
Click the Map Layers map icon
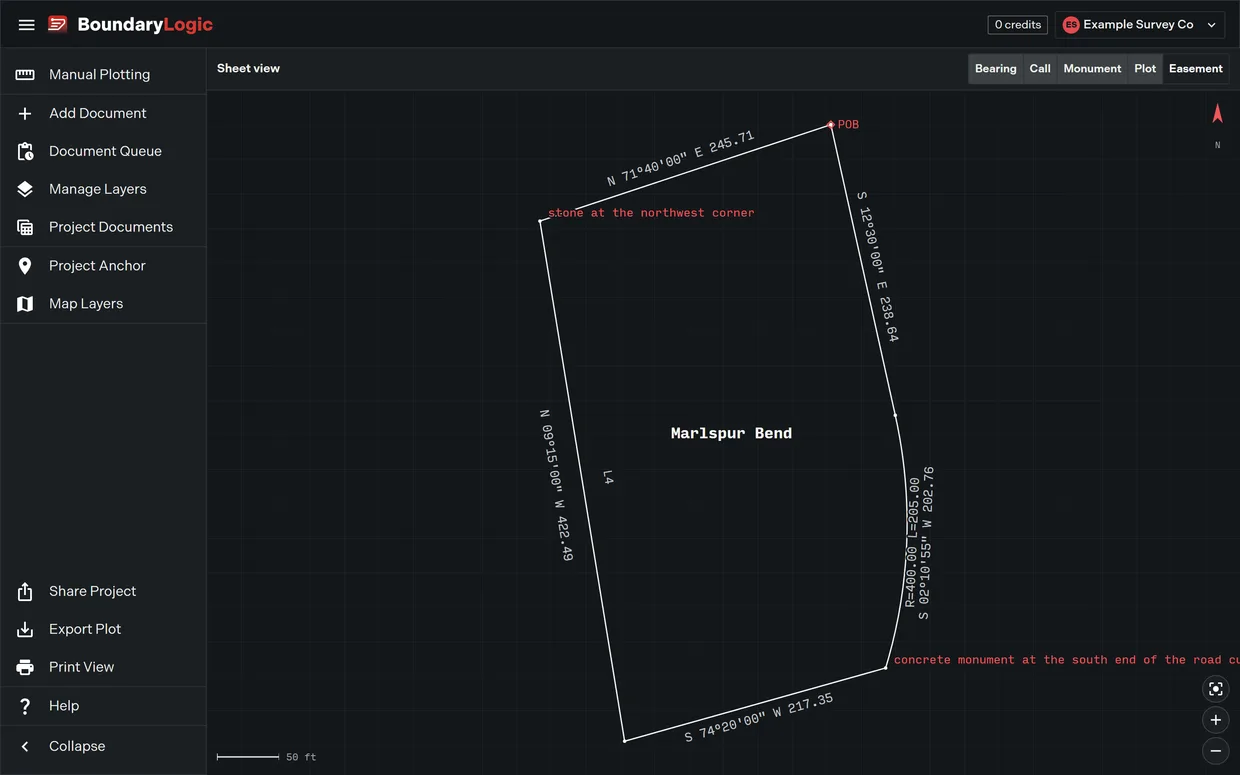tap(25, 304)
